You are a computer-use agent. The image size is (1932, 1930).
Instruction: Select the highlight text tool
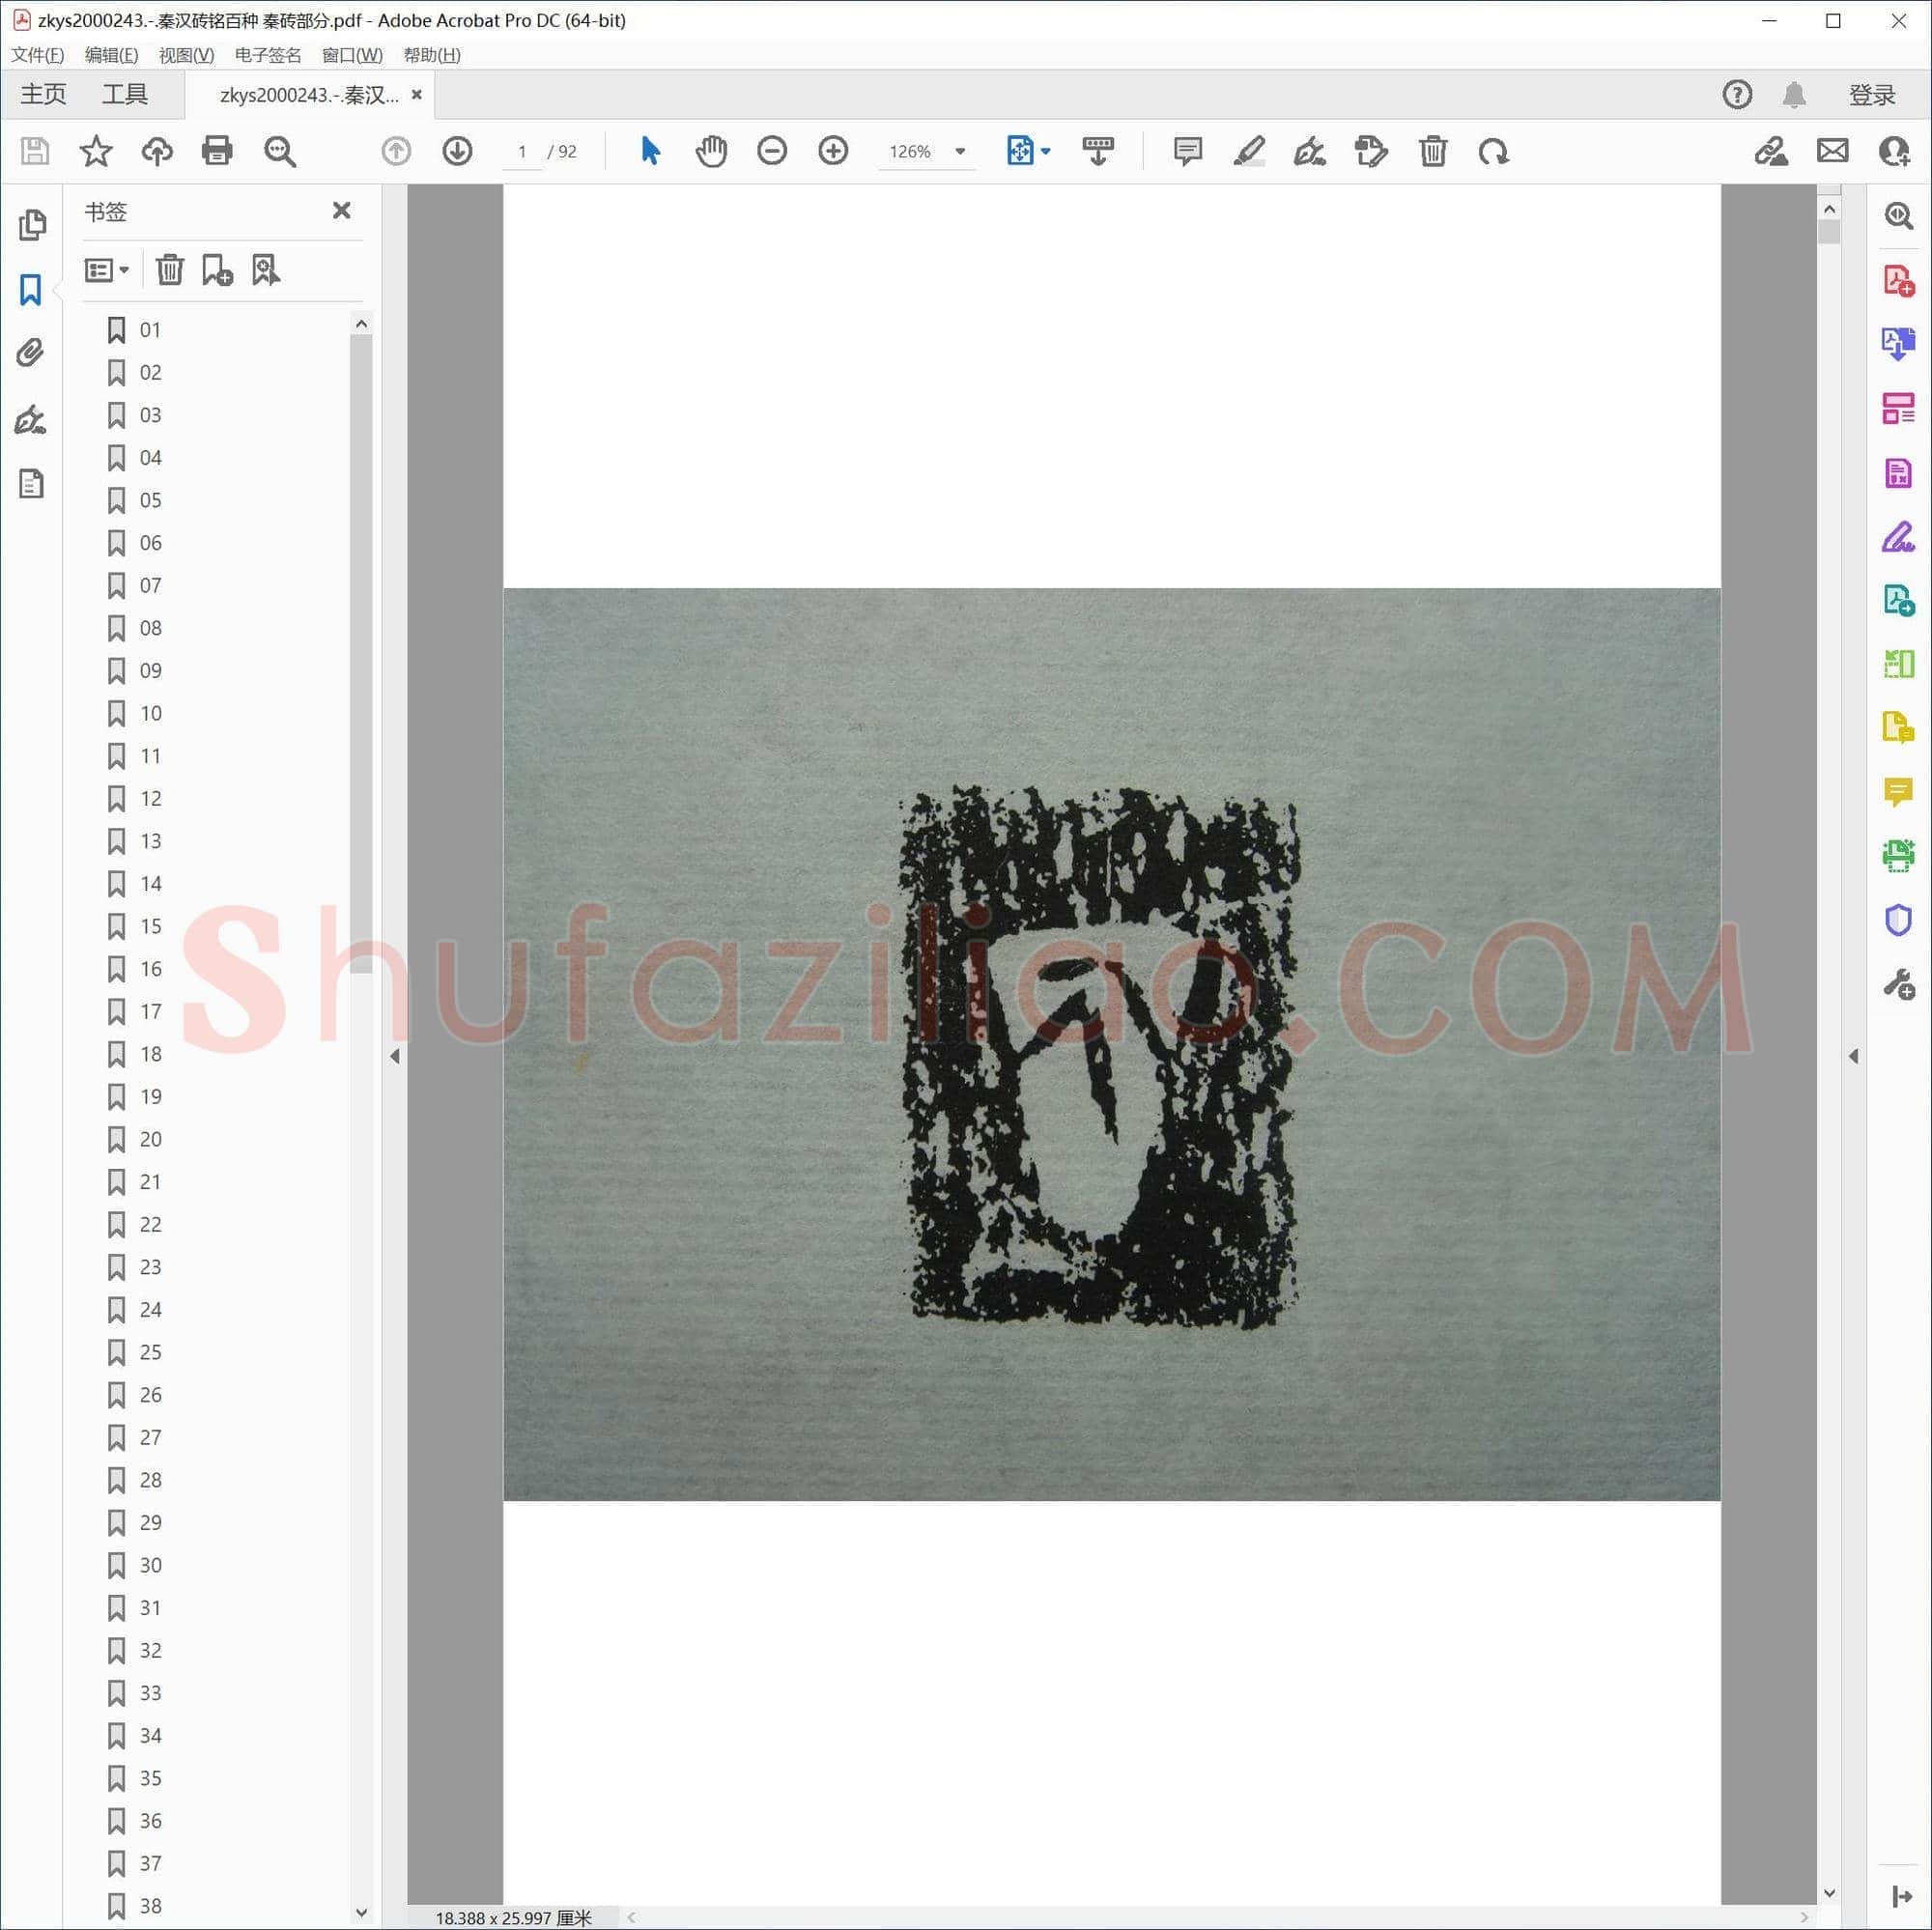click(x=1249, y=151)
